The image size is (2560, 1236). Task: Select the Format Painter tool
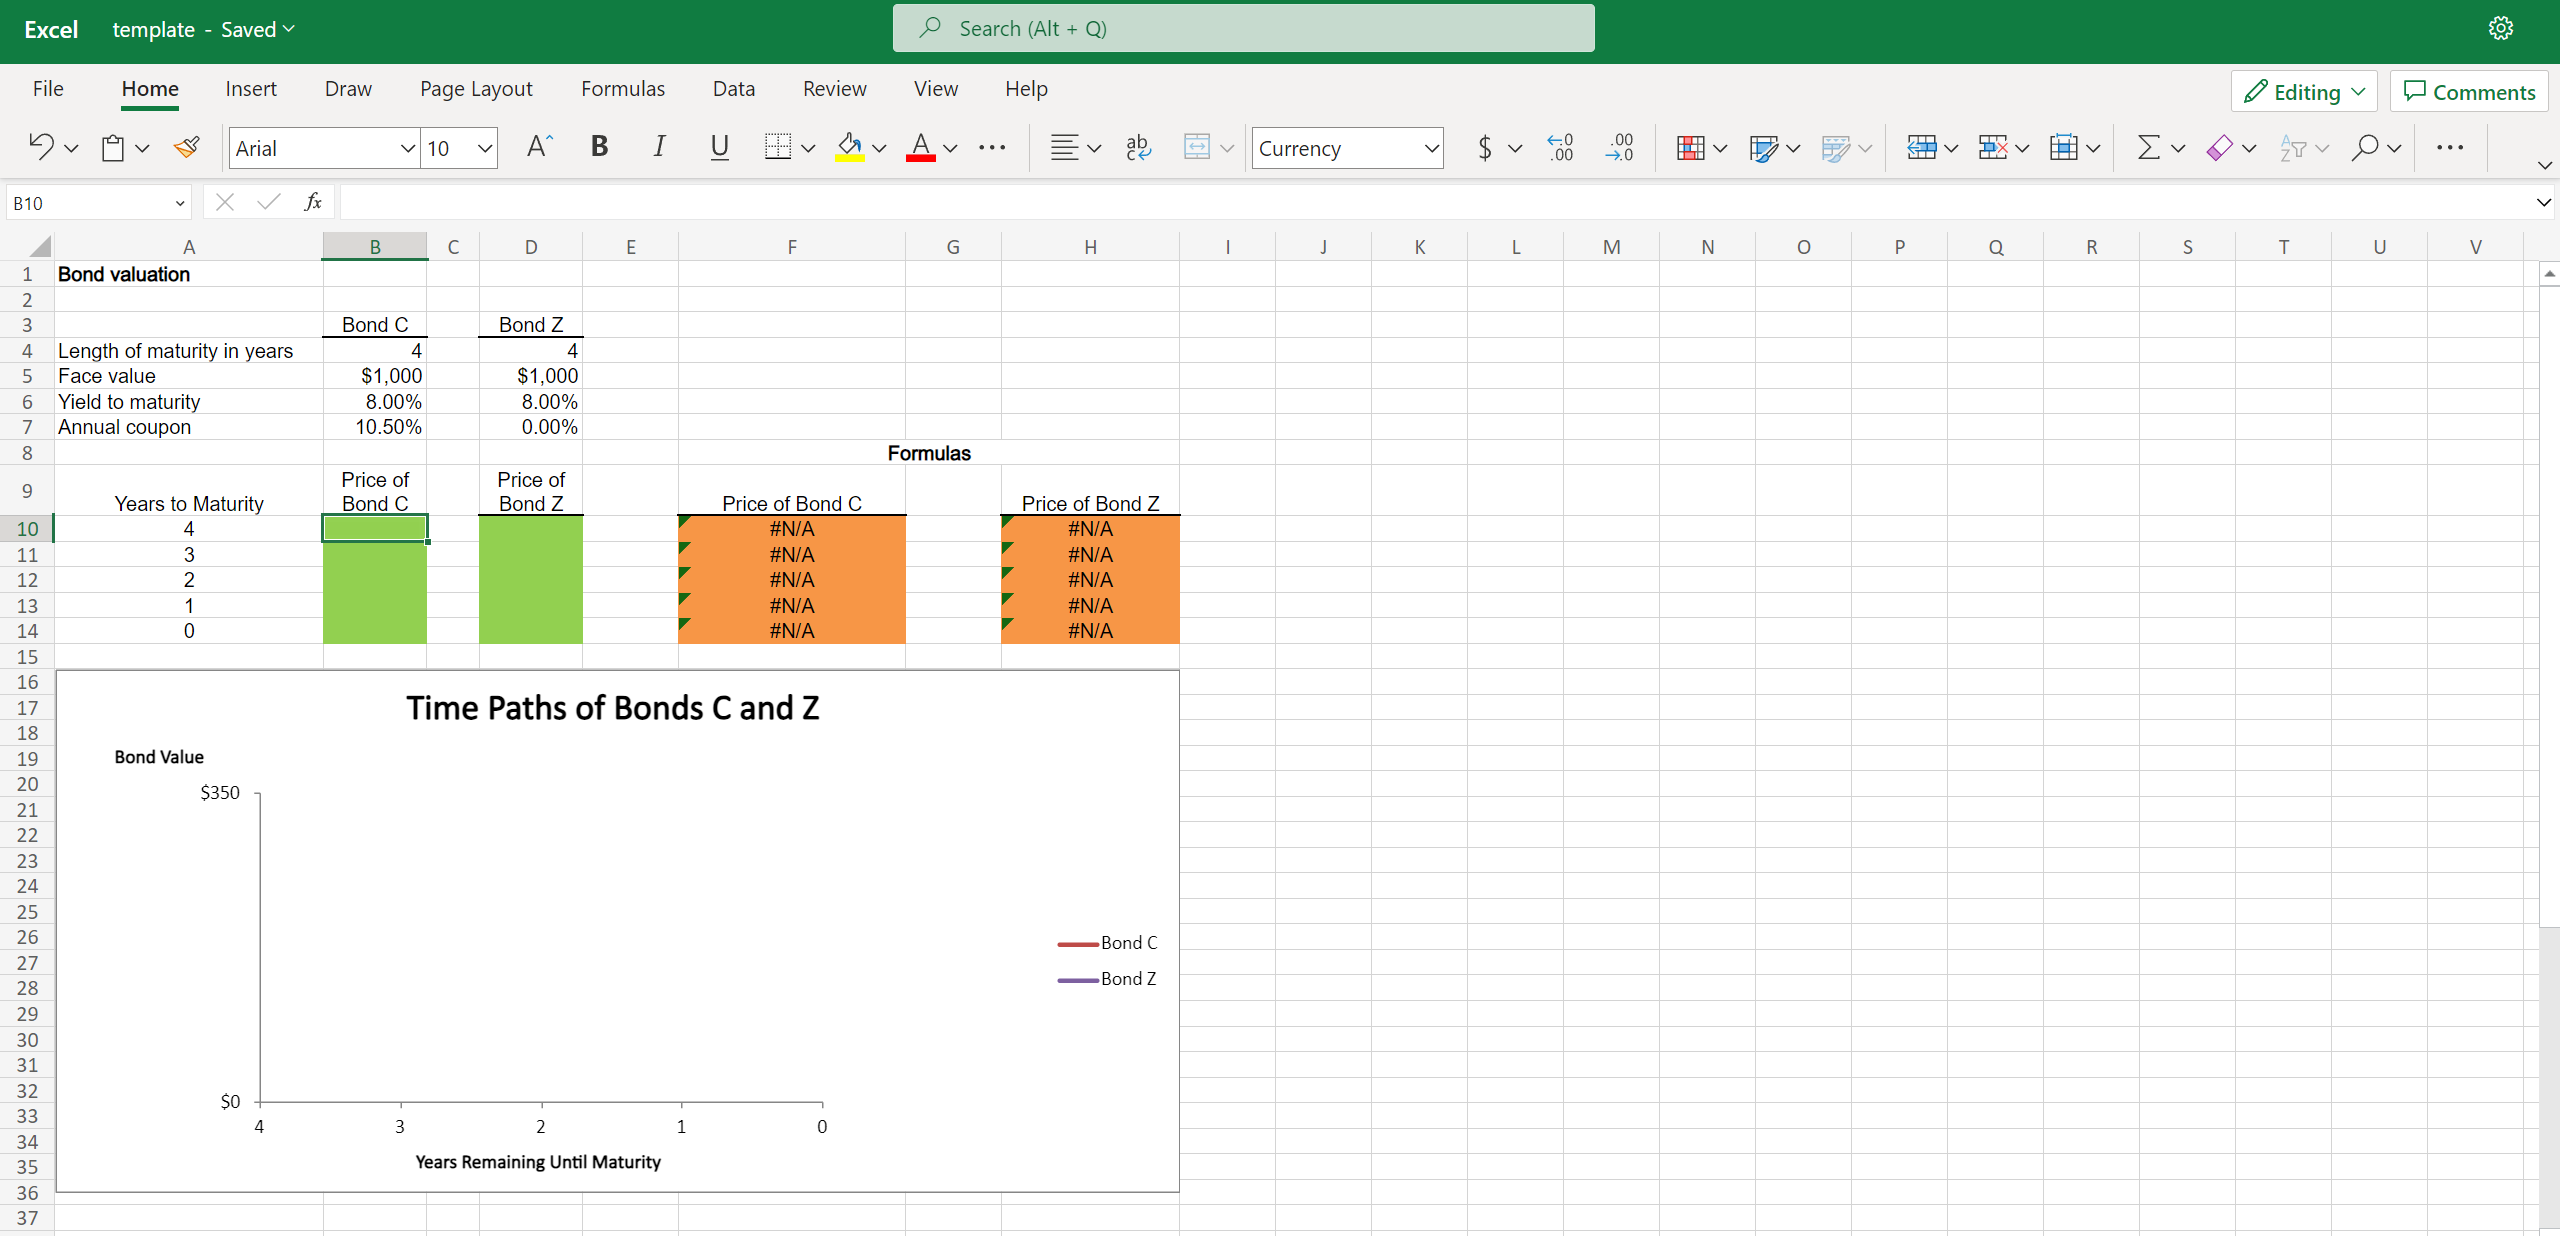186,147
